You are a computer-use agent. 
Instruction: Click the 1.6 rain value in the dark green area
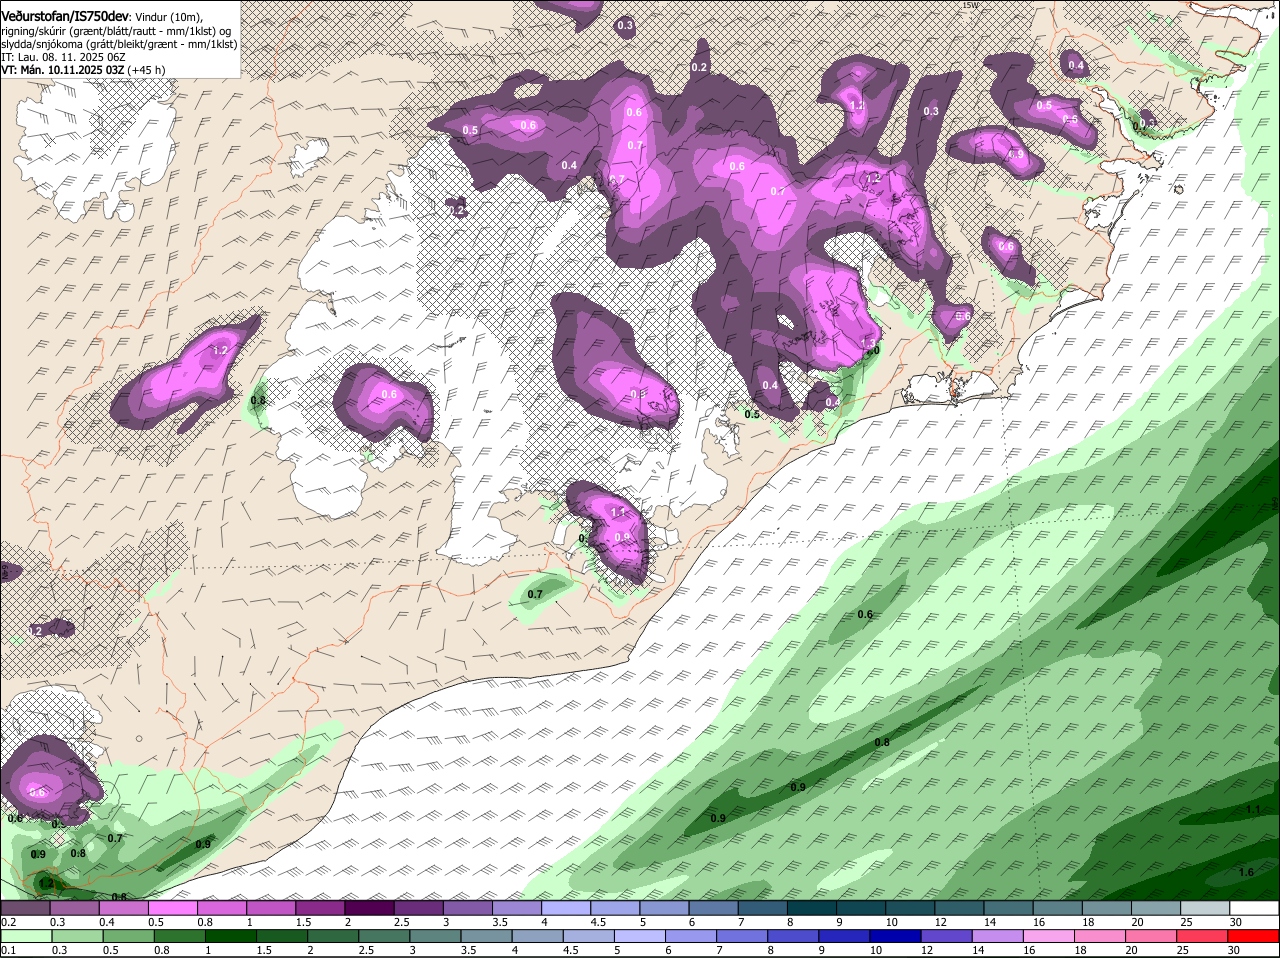click(1246, 872)
